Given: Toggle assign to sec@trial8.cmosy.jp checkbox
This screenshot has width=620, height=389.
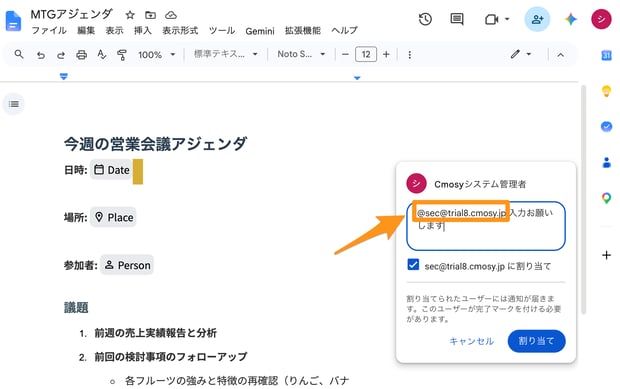Looking at the screenshot, I should pos(413,264).
